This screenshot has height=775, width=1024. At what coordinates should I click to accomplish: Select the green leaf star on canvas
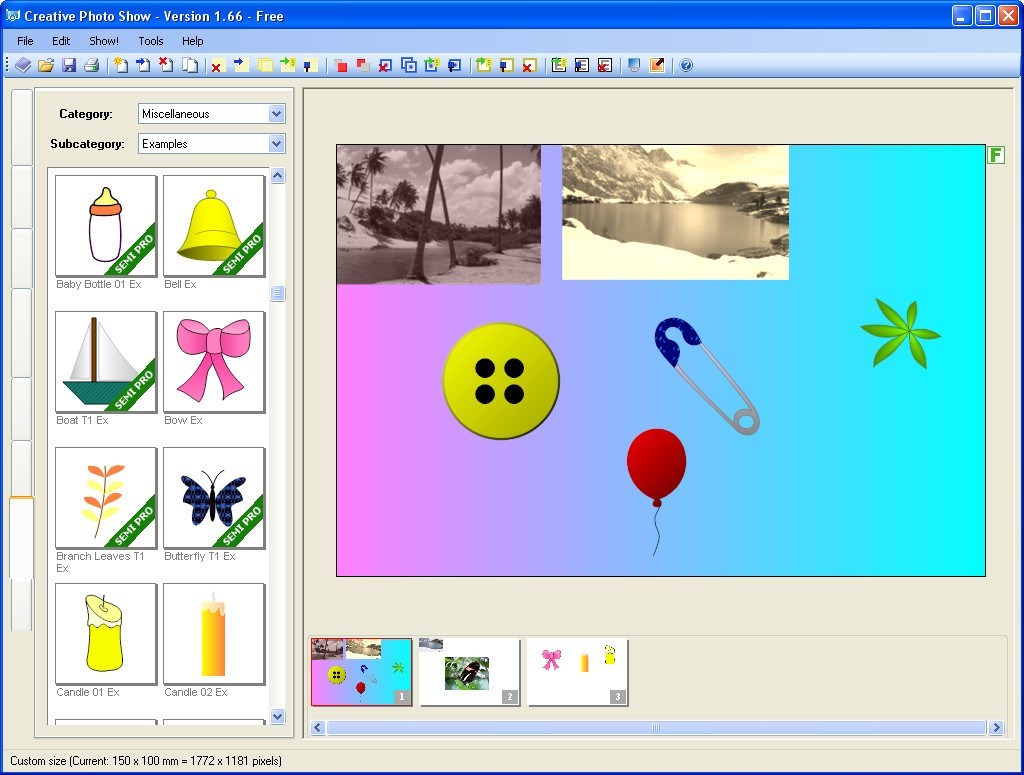(x=901, y=333)
